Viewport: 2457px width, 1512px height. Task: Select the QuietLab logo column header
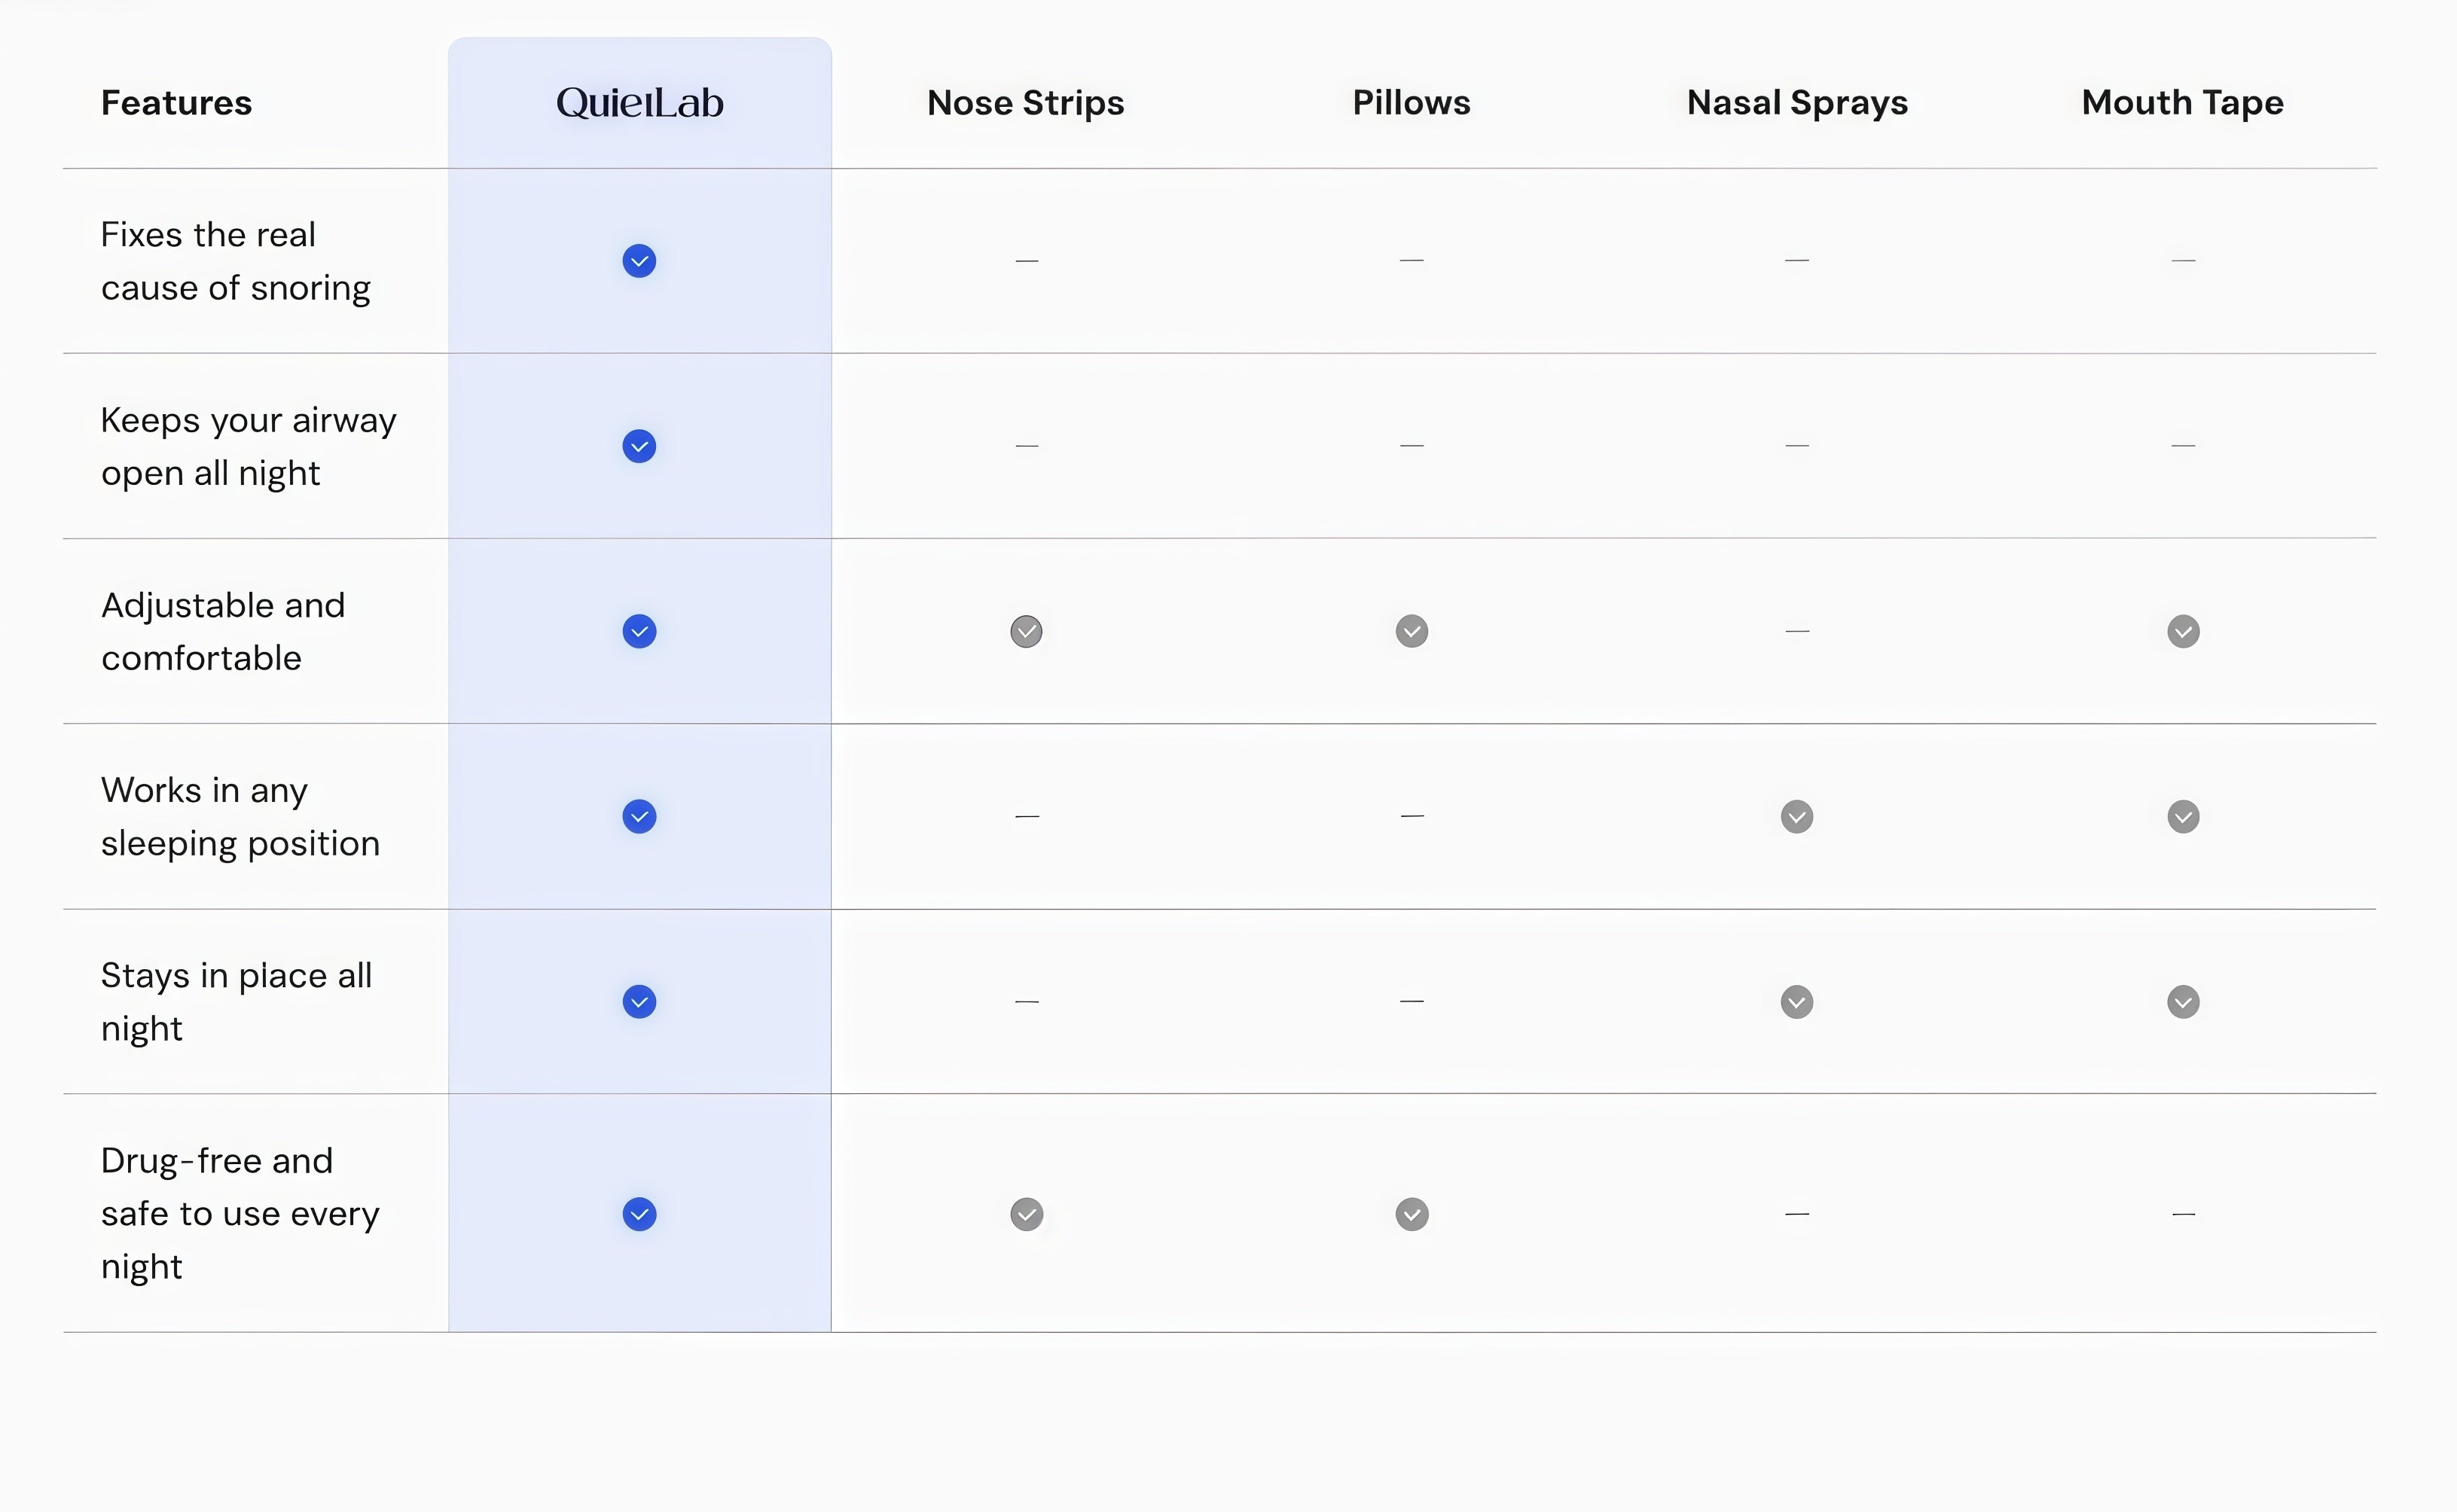640,103
